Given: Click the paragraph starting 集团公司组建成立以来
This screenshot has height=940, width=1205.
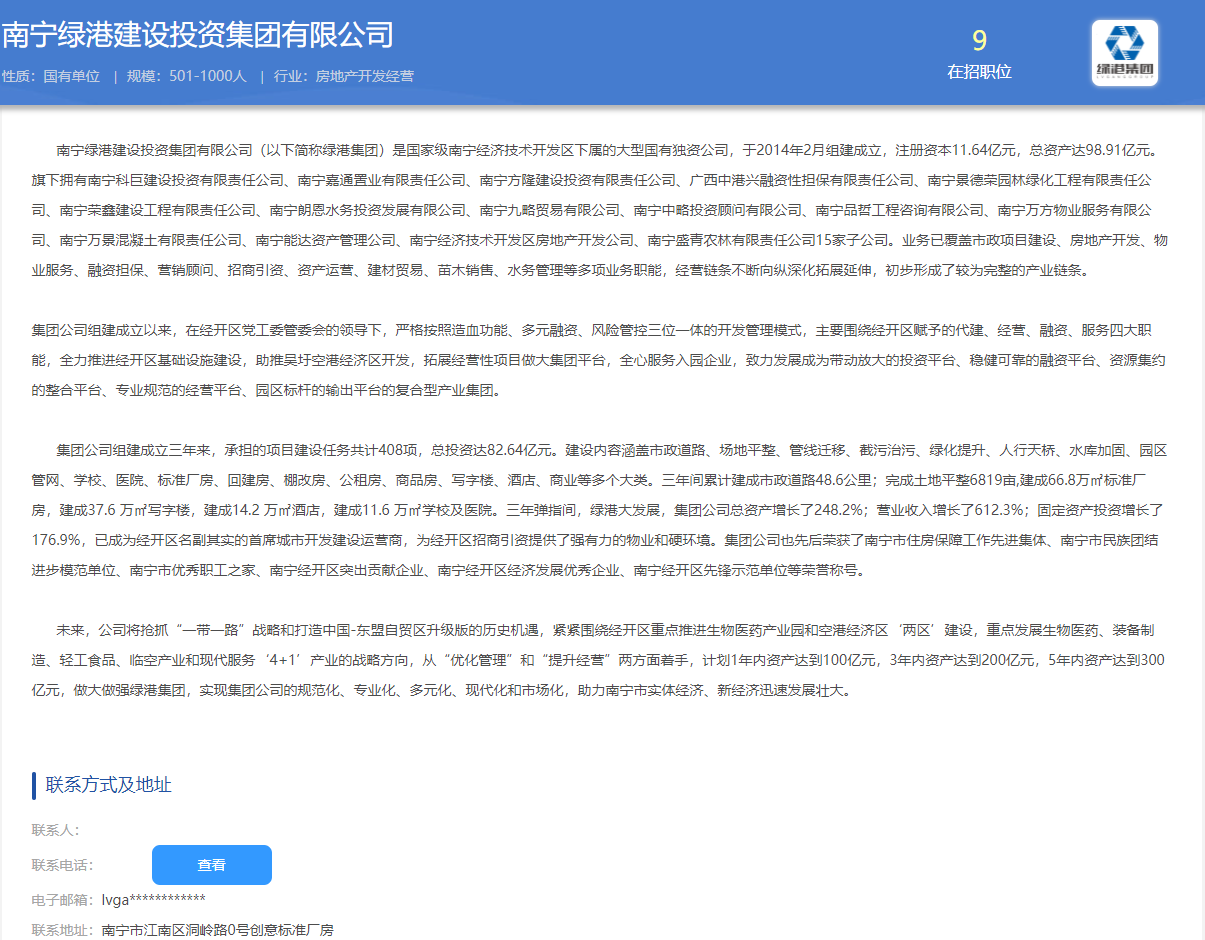Looking at the screenshot, I should pyautogui.click(x=600, y=360).
